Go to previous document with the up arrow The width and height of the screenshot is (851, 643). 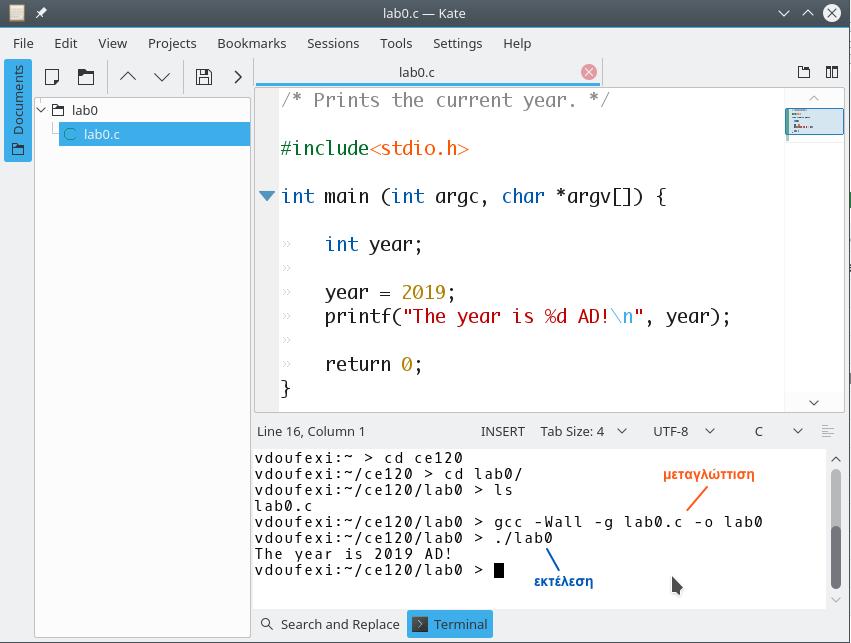click(x=128, y=77)
